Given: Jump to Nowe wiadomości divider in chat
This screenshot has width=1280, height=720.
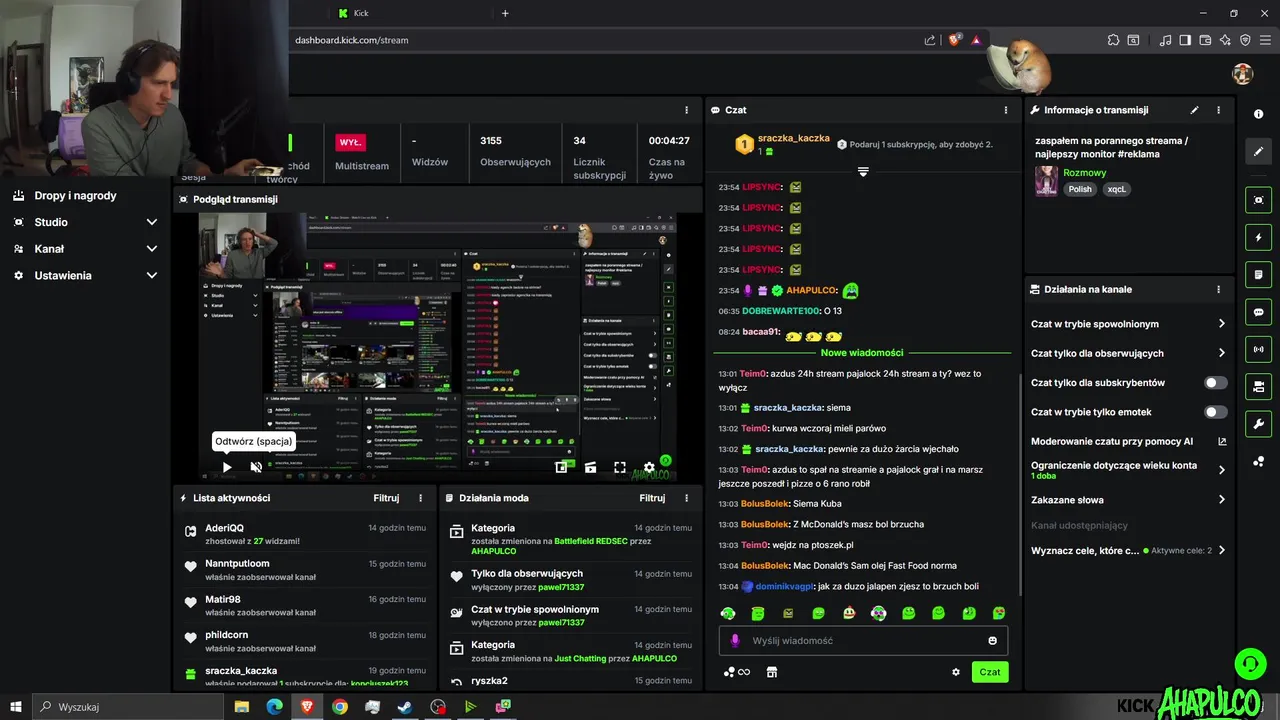Looking at the screenshot, I should click(x=862, y=353).
